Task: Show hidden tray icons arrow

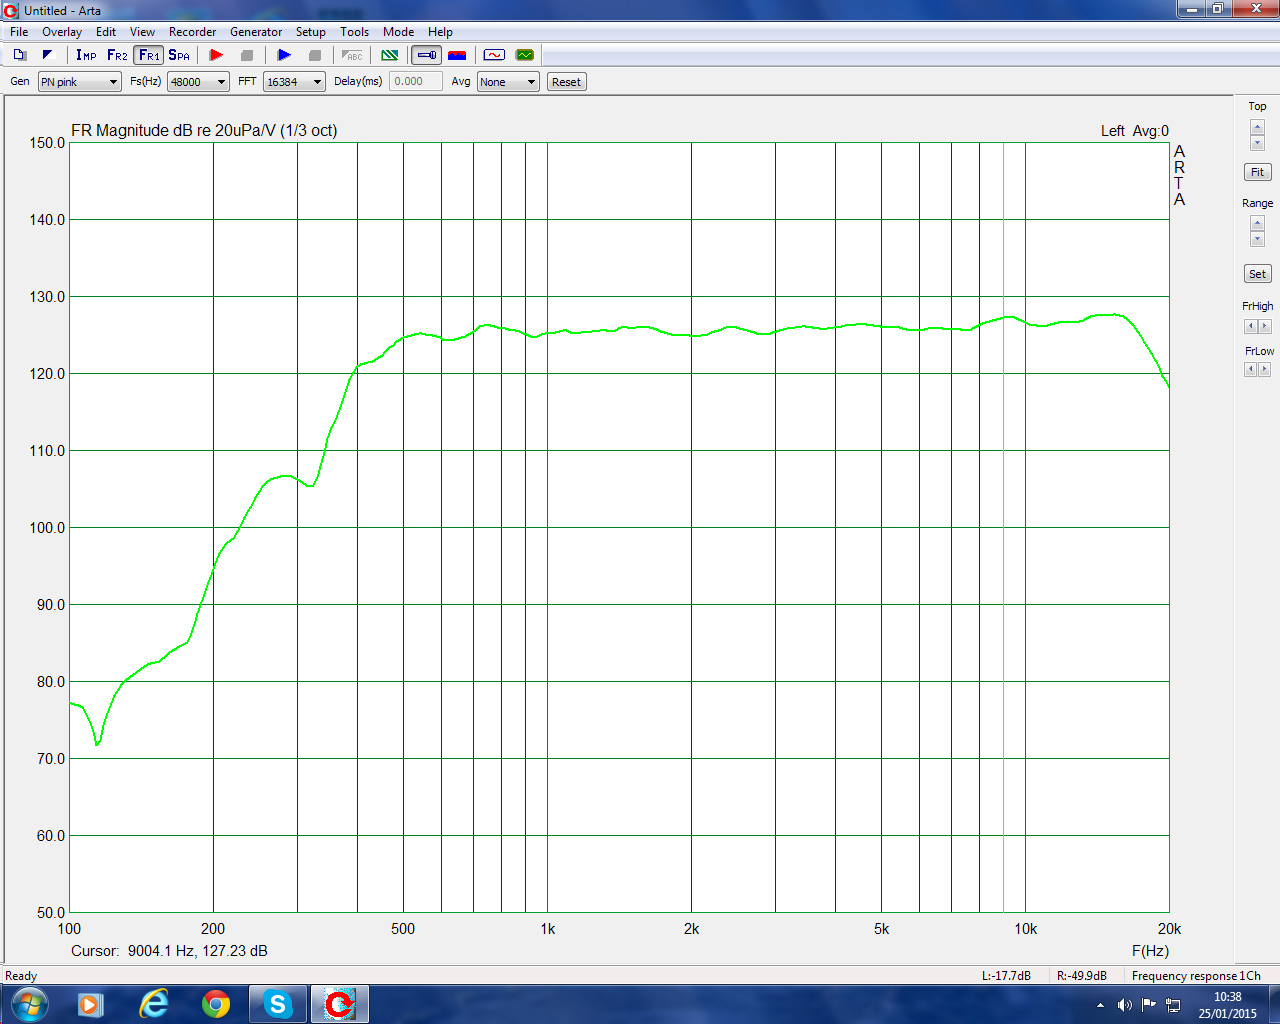Action: tap(1100, 1005)
